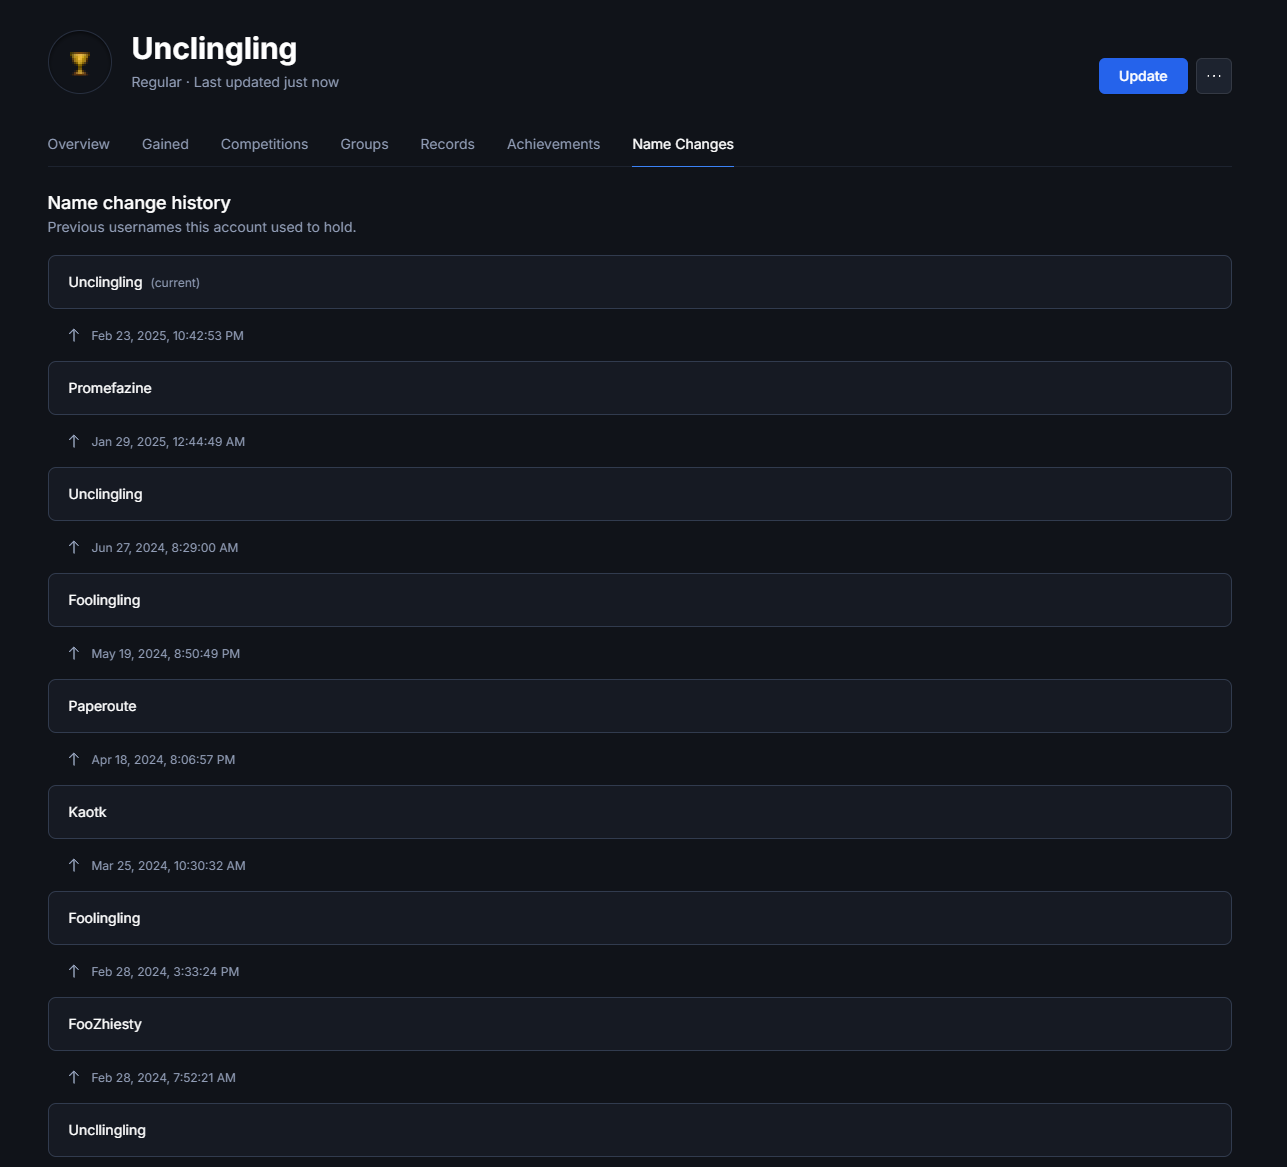
Task: Switch to the Overview tab
Action: 79,144
